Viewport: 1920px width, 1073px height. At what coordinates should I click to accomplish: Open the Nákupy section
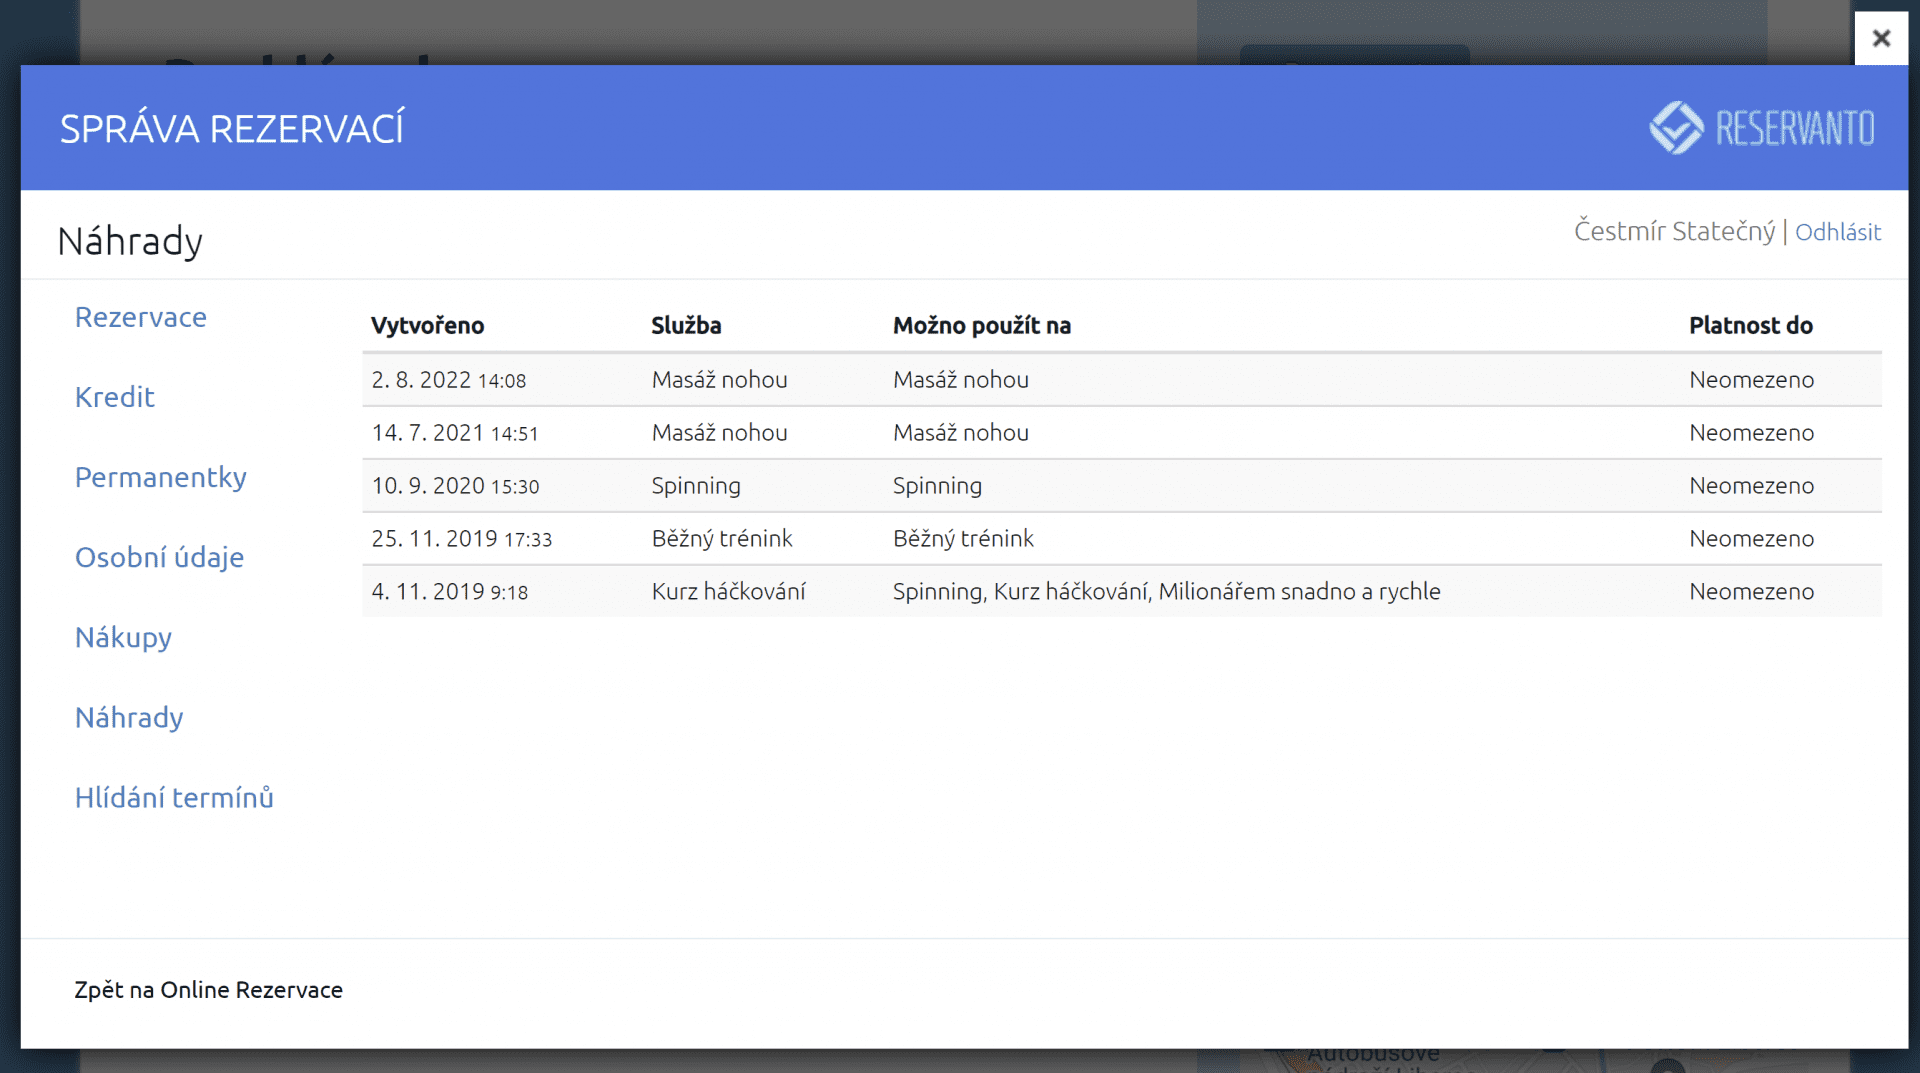click(123, 637)
